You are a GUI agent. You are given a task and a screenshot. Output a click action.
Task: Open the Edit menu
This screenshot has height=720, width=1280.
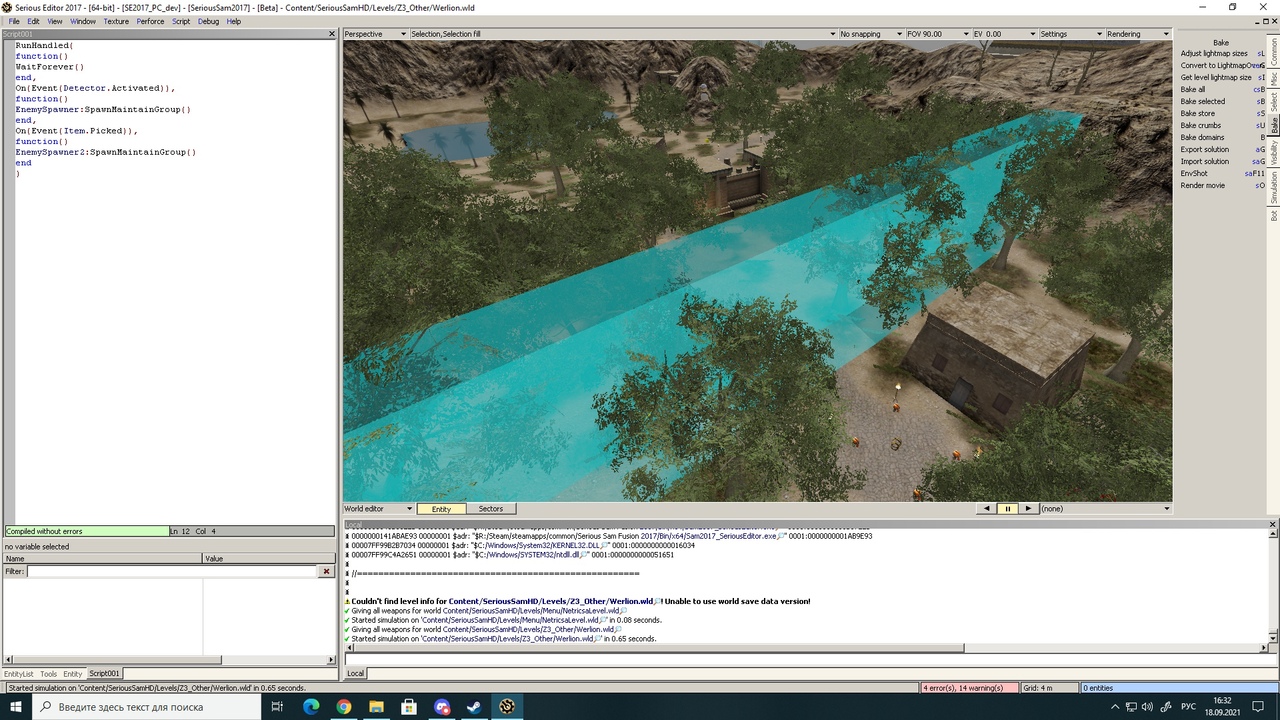point(33,21)
